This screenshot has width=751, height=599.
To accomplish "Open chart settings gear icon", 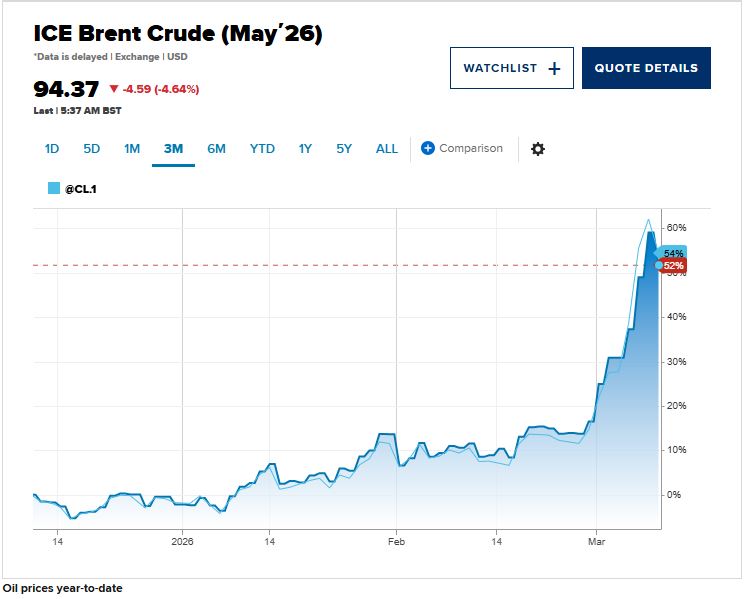I will click(x=538, y=149).
